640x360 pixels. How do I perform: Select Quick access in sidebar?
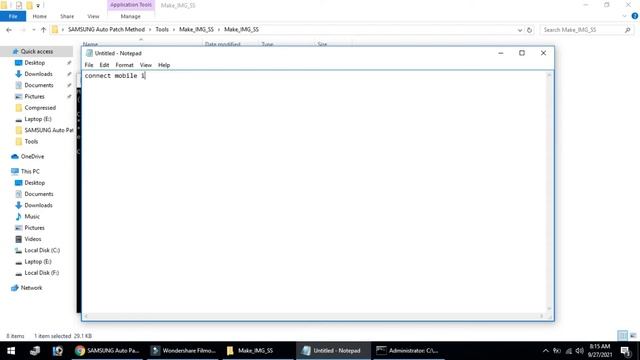pos(37,51)
